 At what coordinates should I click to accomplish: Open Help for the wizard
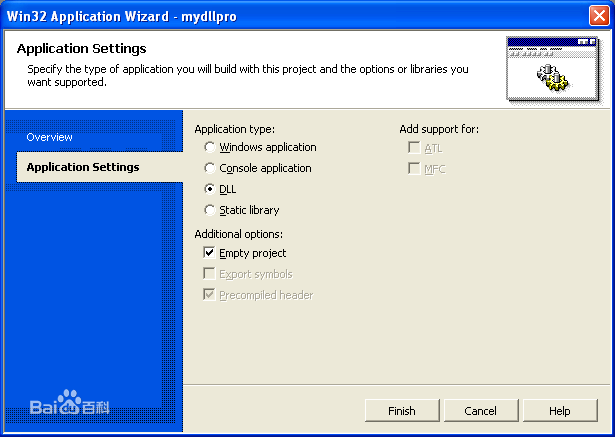(x=560, y=411)
